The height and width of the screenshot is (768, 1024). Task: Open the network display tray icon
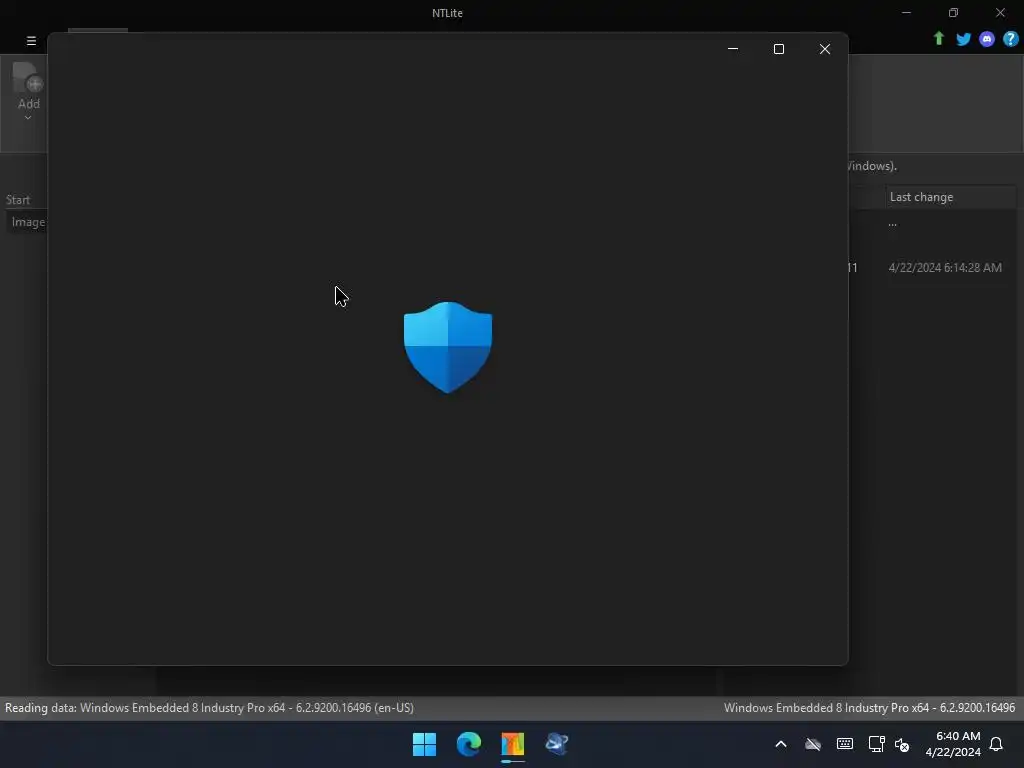(876, 744)
